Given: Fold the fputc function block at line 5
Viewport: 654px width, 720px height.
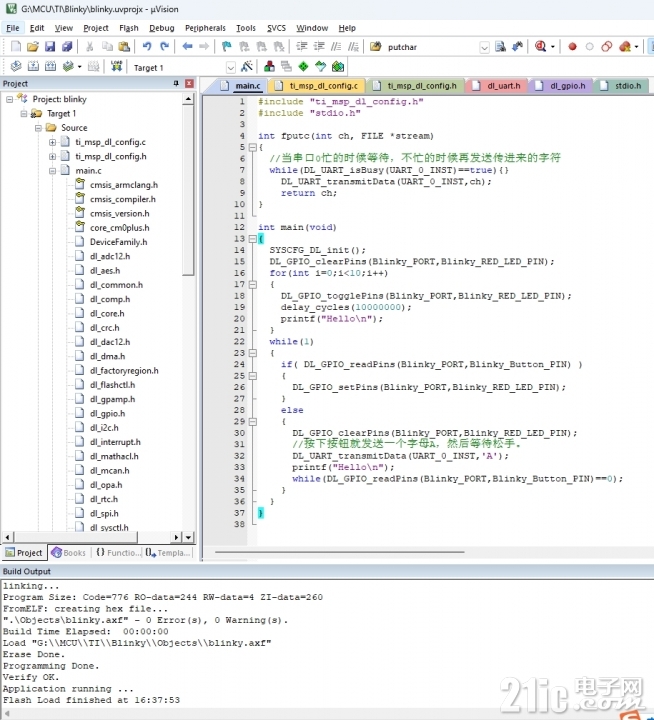Looking at the screenshot, I should tap(252, 147).
